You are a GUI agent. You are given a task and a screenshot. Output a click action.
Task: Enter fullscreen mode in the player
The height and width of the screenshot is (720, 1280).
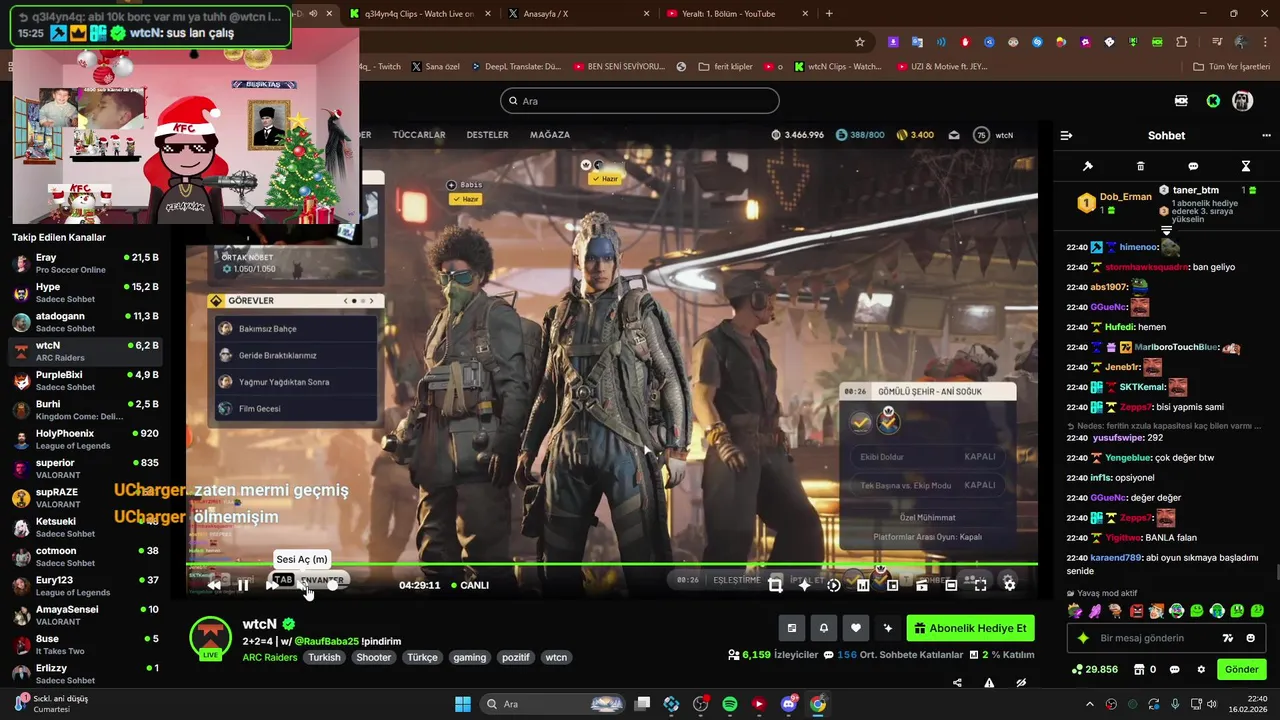(980, 585)
